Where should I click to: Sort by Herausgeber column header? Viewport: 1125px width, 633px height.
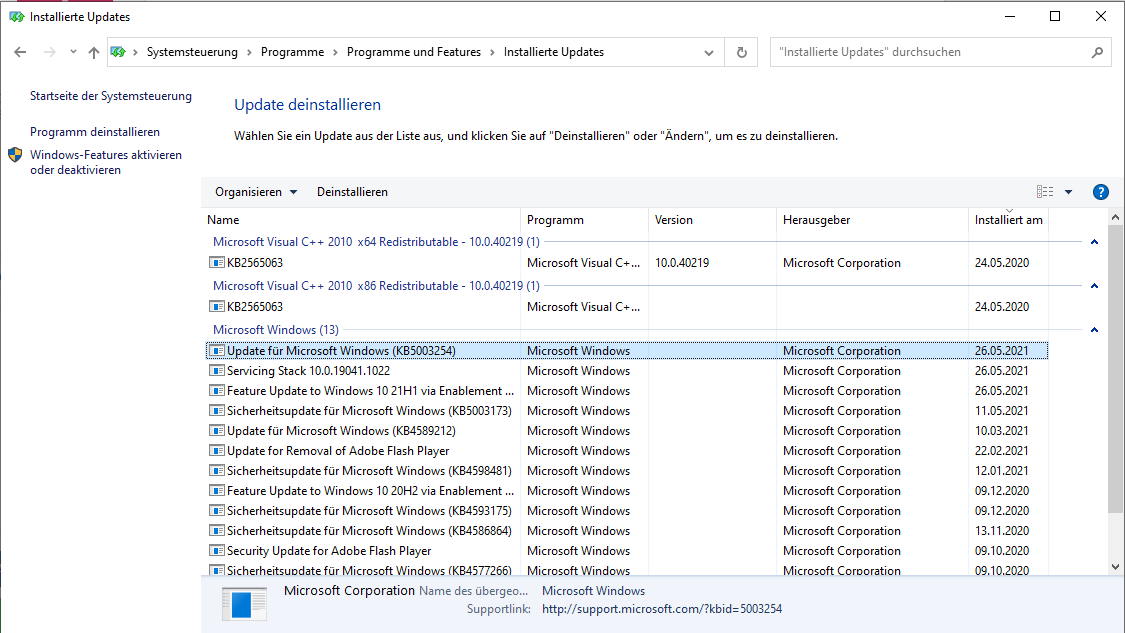[x=872, y=220]
